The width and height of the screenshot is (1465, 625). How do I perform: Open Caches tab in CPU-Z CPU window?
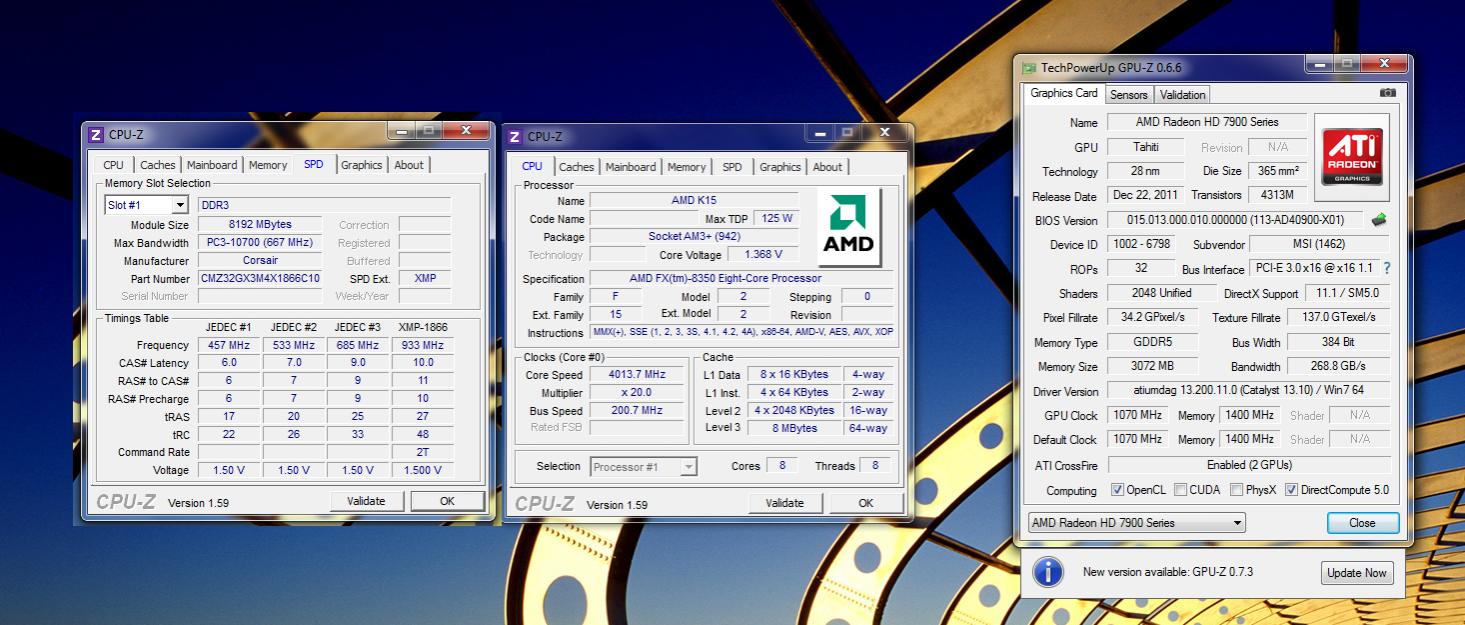coord(577,167)
